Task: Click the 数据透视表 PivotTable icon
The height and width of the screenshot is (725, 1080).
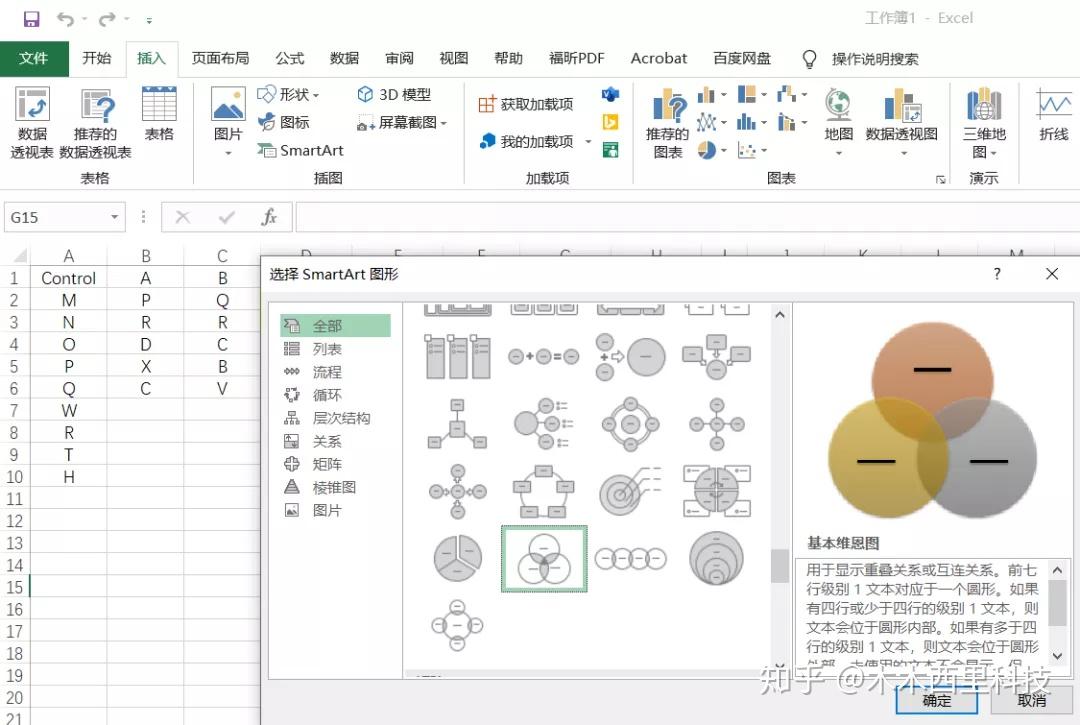Action: click(x=31, y=120)
